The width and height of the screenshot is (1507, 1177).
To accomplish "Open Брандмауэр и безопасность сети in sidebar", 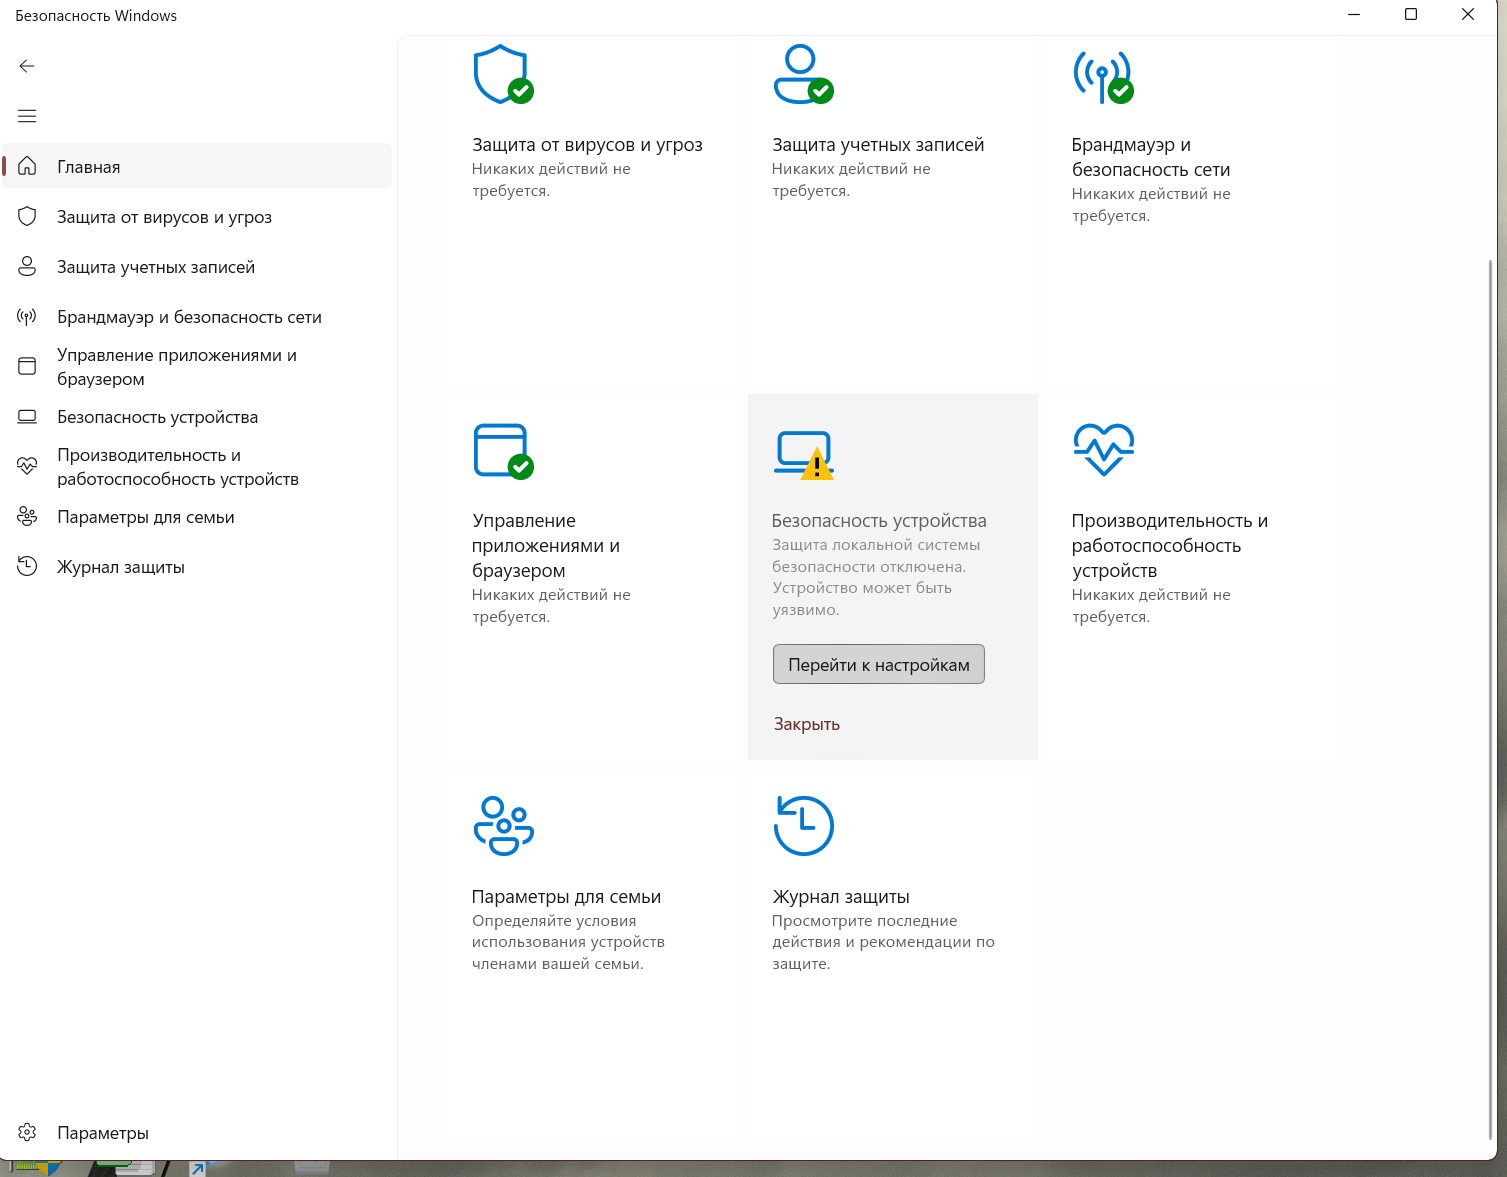I will click(x=197, y=316).
